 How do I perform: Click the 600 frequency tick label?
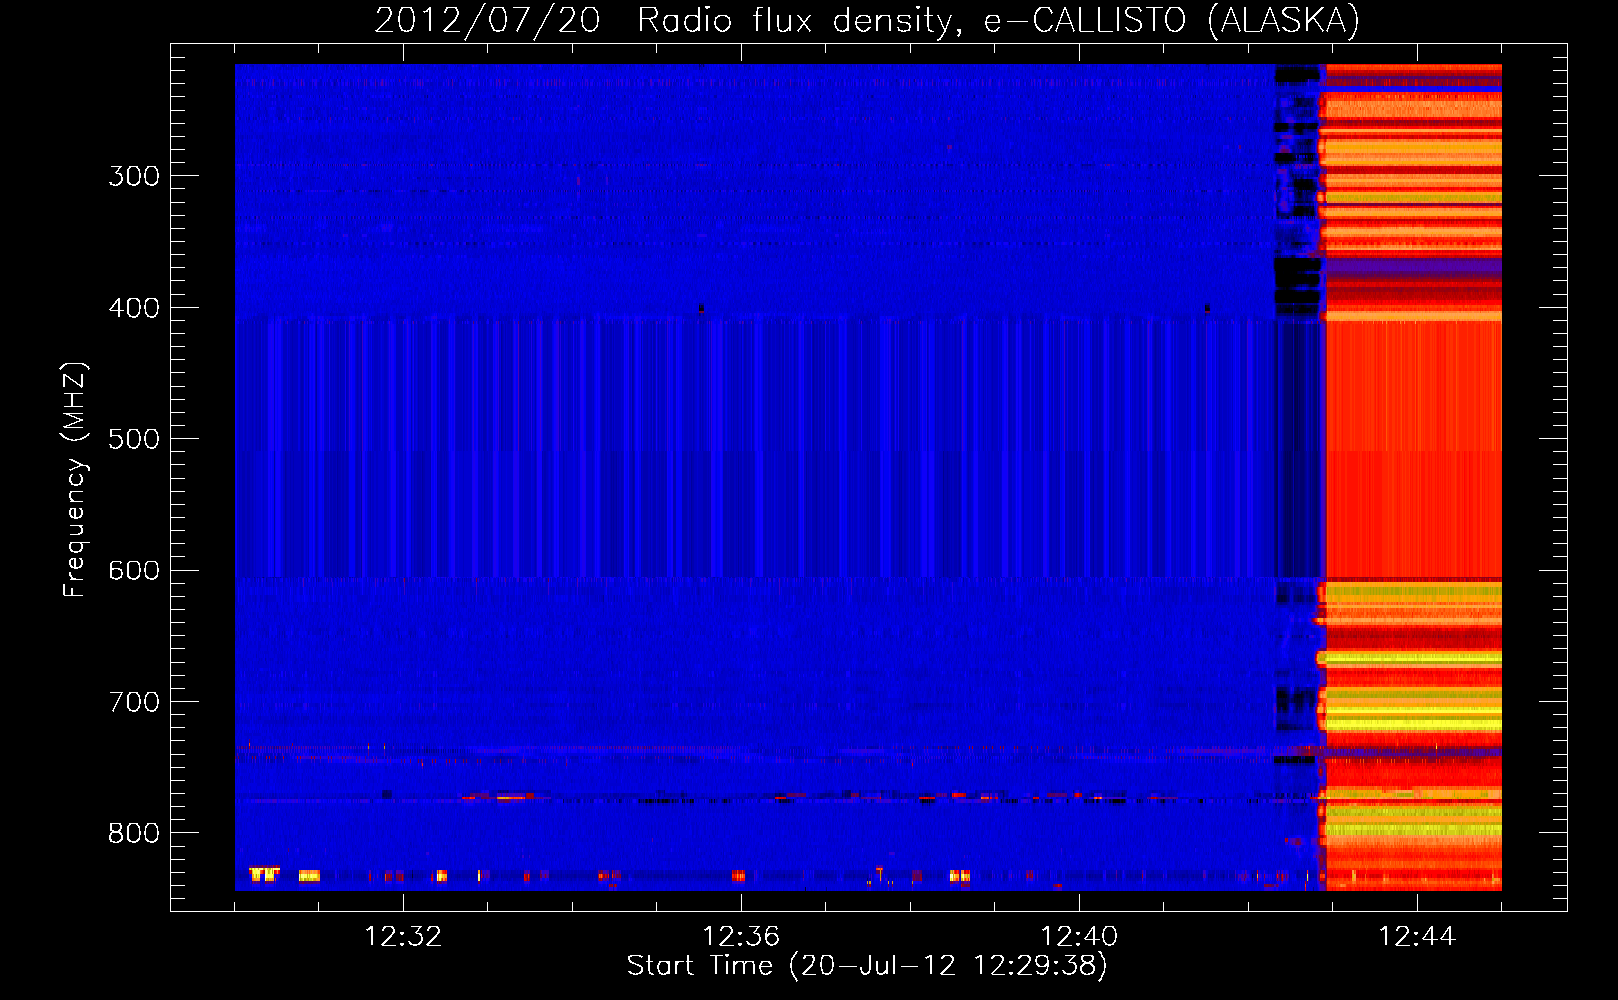[x=134, y=571]
